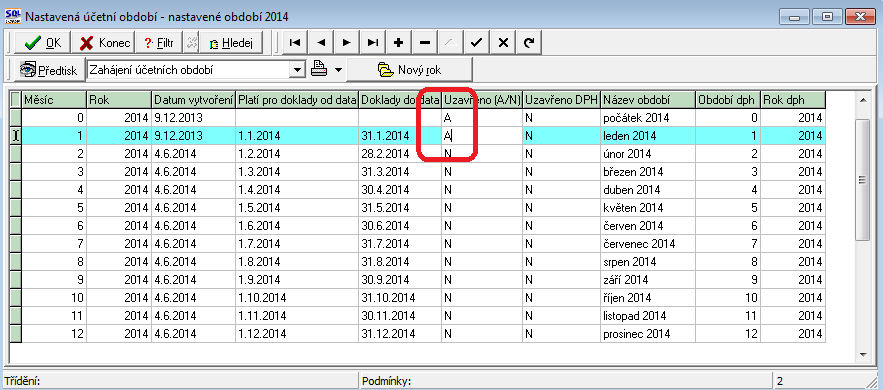This screenshot has width=883, height=390.
Task: Insert a new record with plus icon
Action: point(399,43)
